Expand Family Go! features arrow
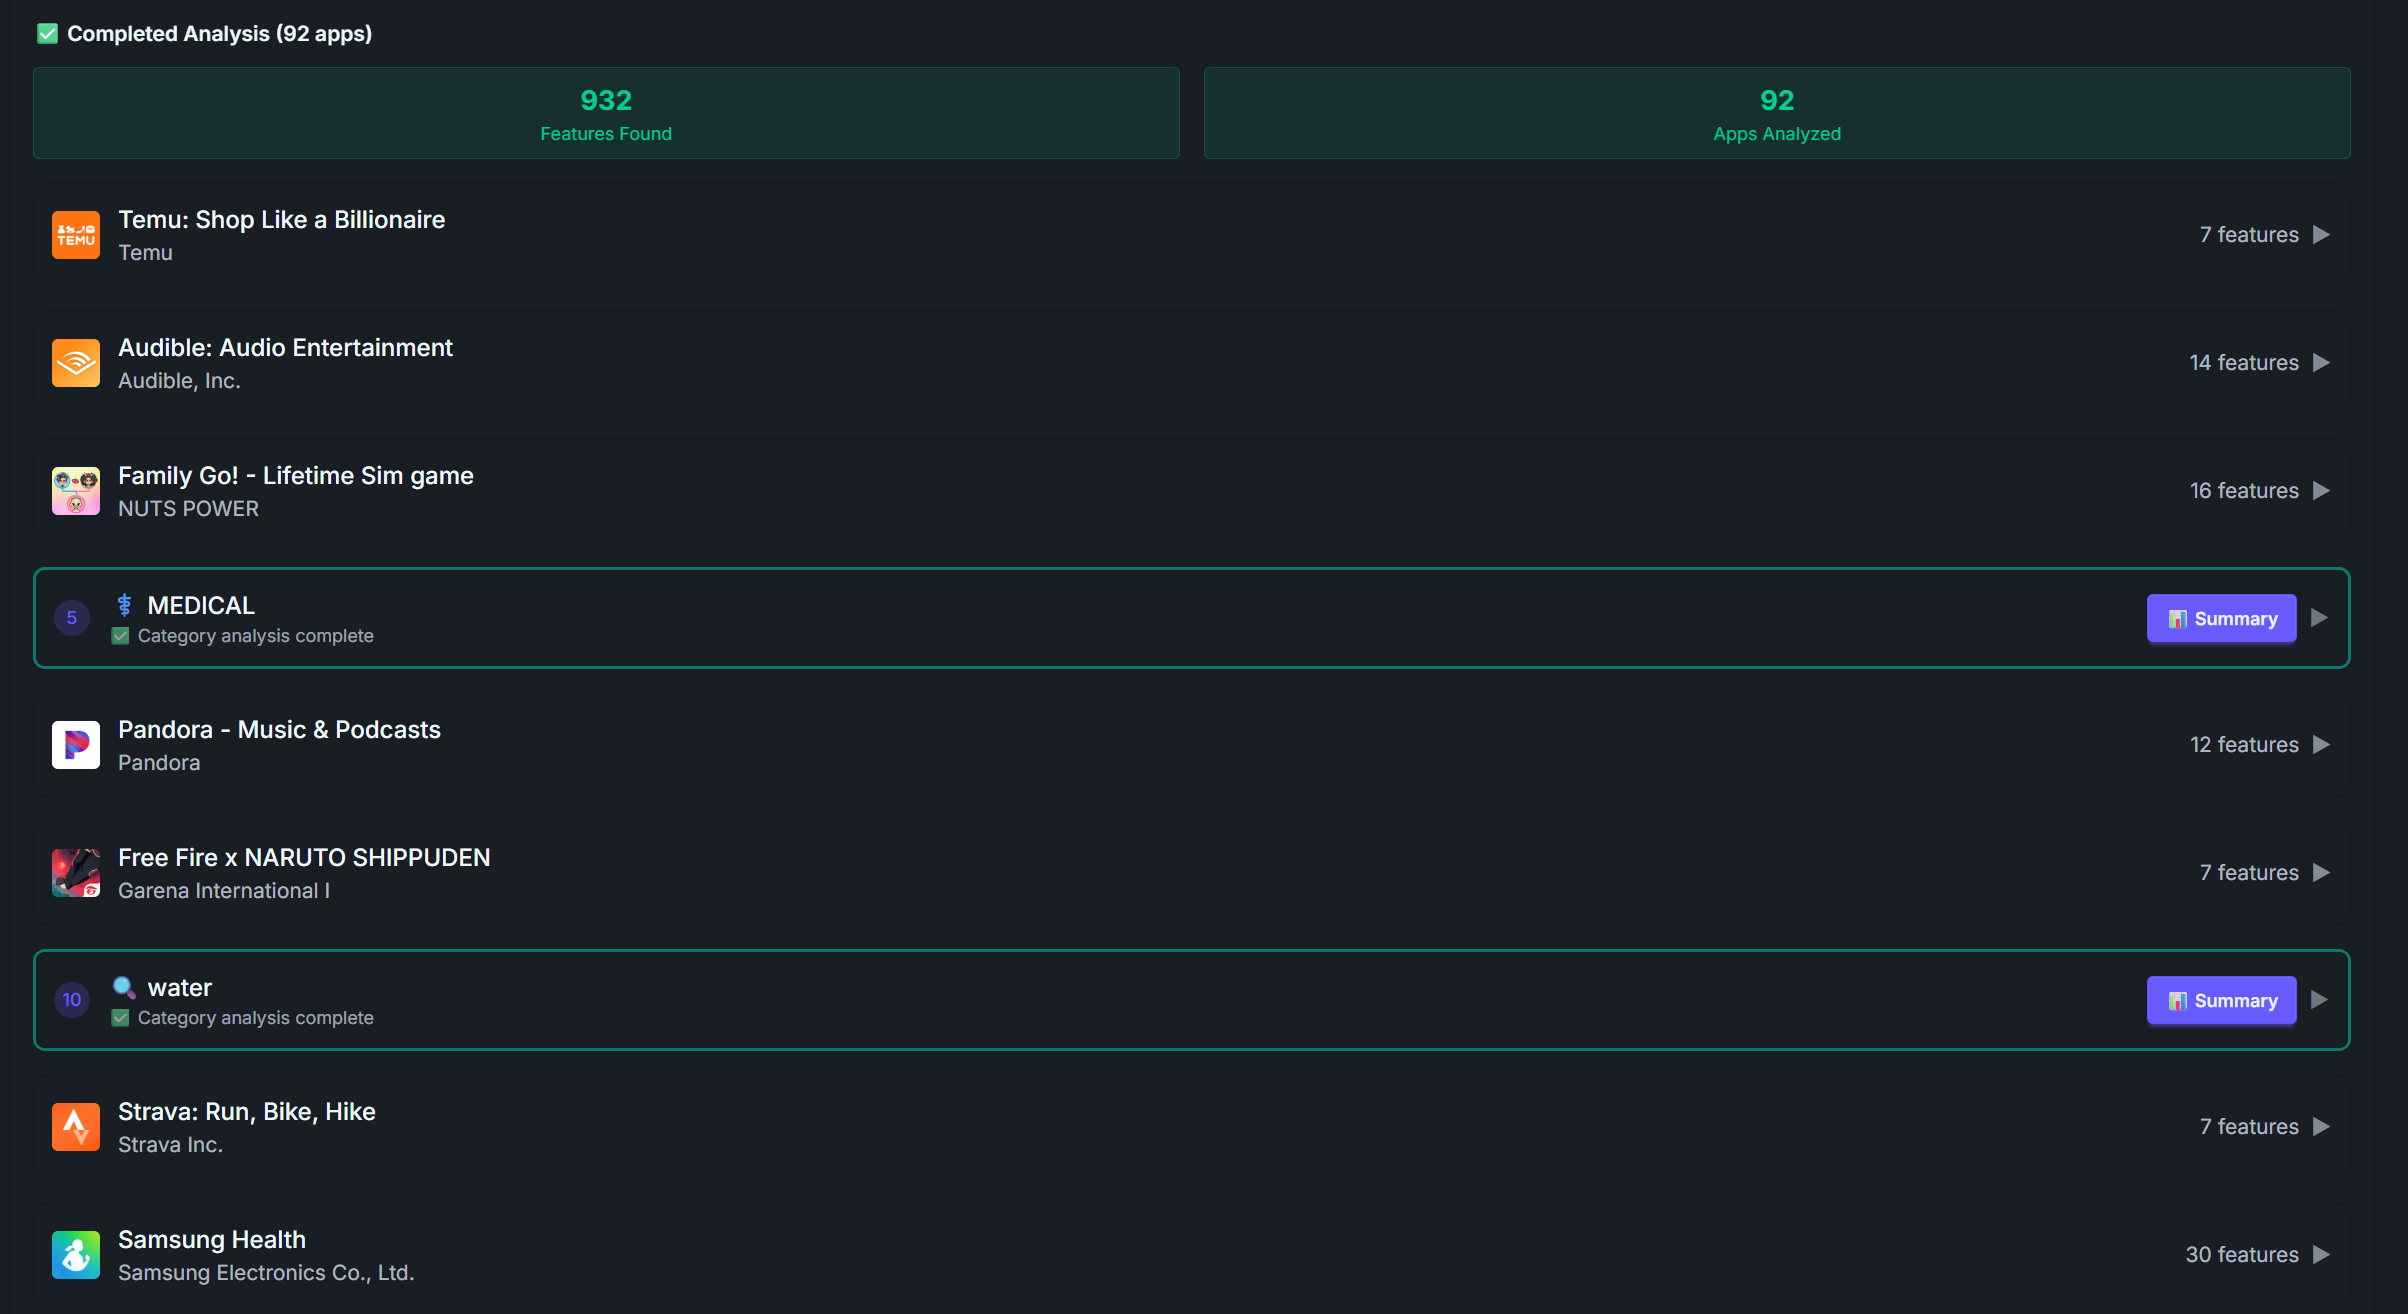 (2322, 491)
